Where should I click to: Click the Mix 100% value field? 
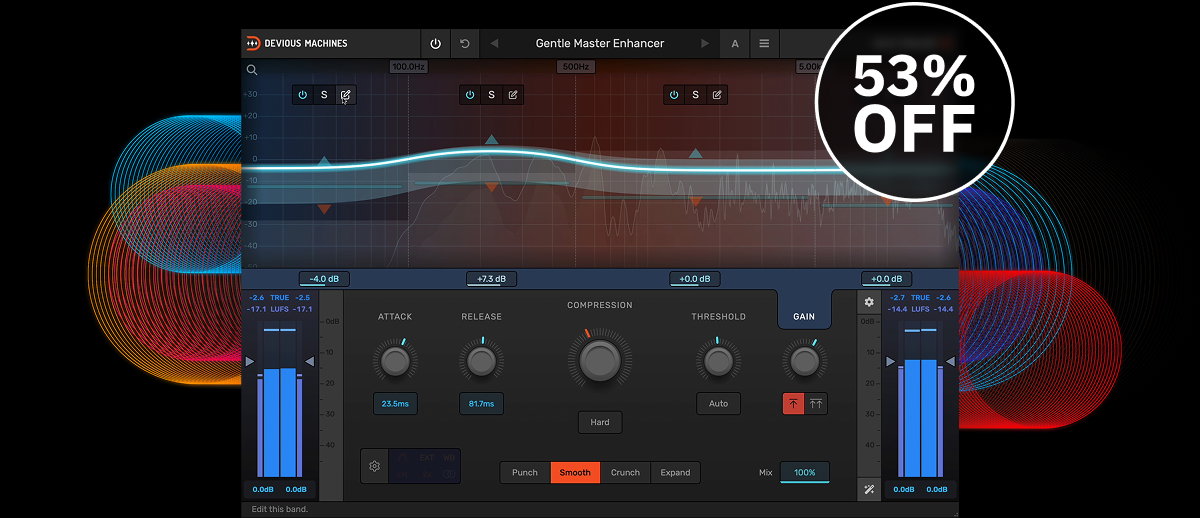click(805, 472)
